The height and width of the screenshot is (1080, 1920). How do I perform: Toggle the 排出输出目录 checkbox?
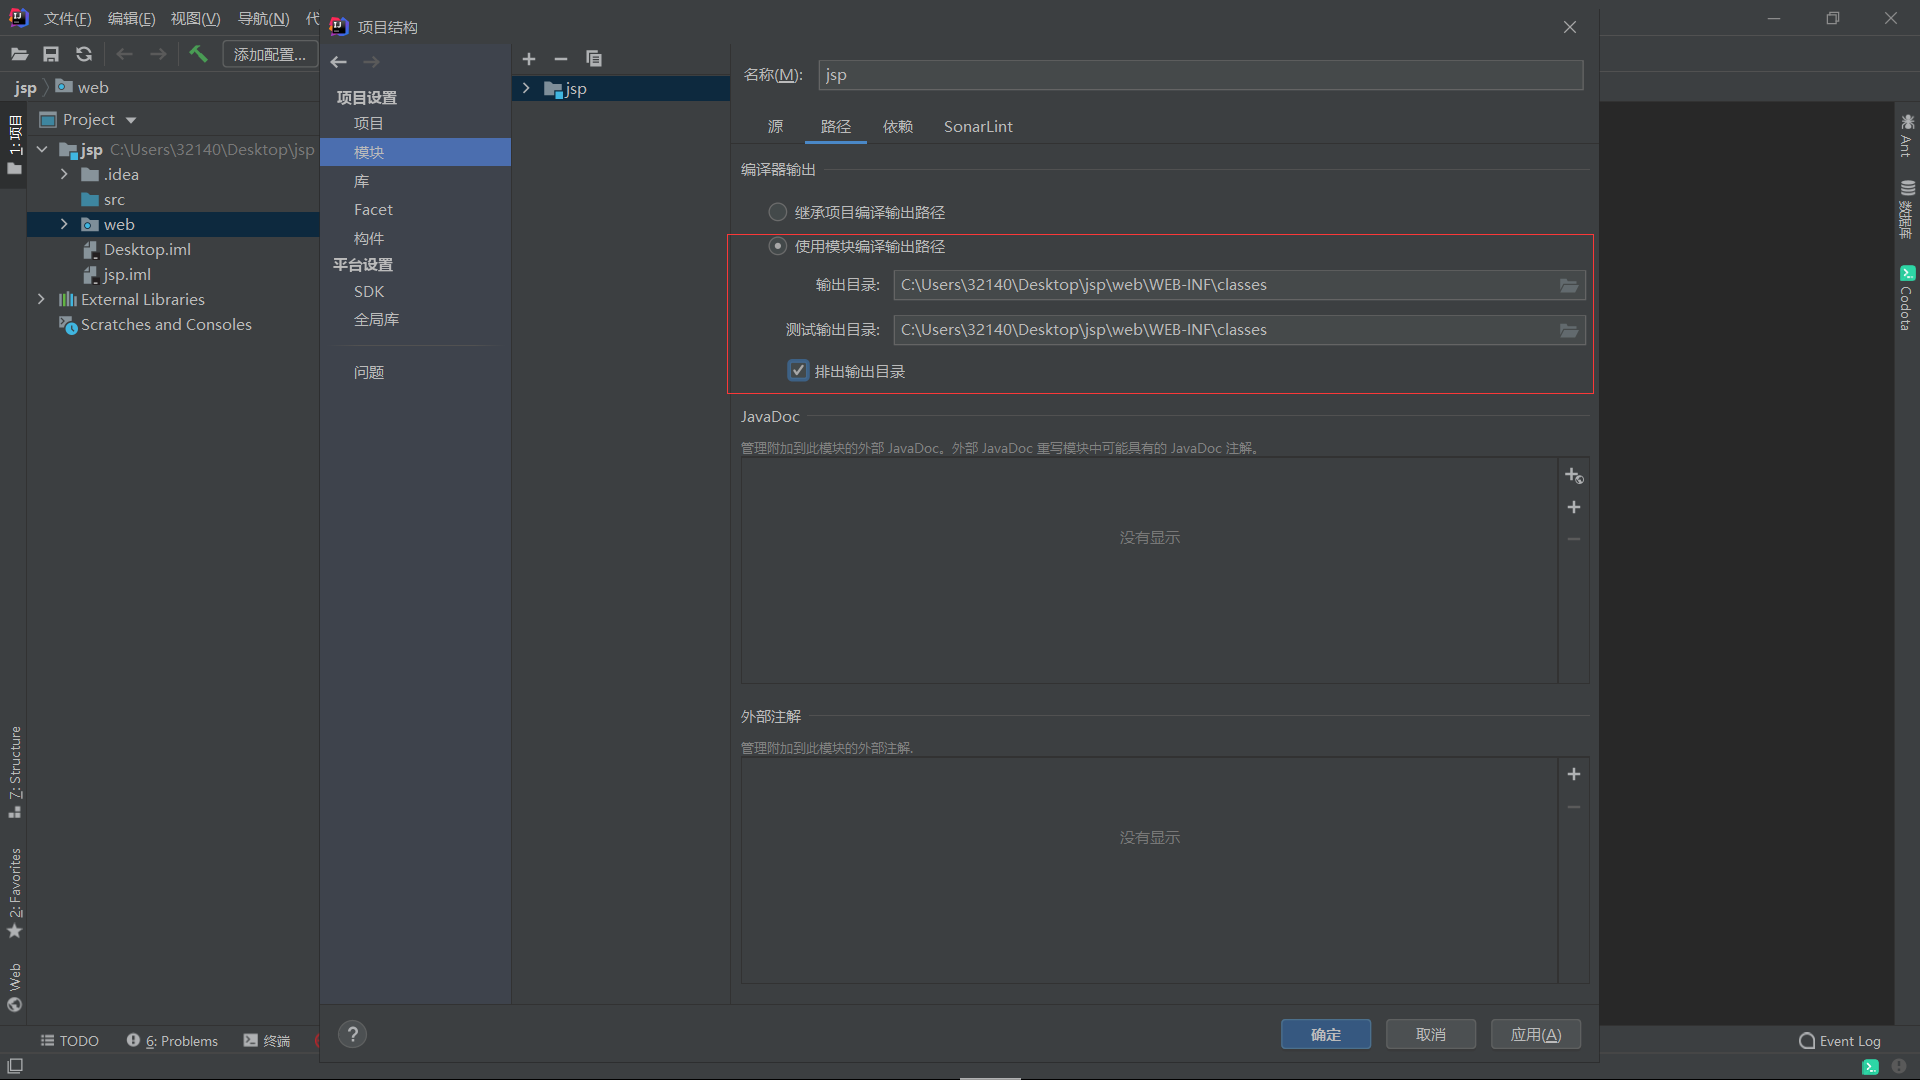click(x=795, y=371)
